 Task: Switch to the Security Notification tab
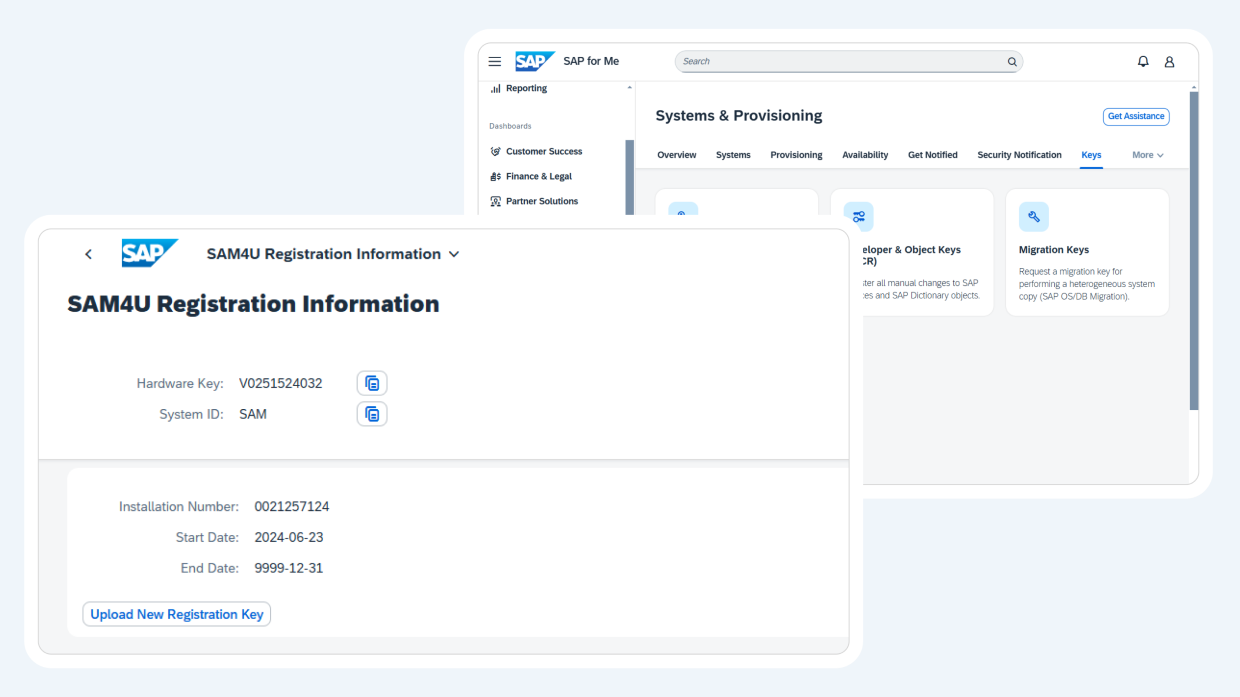(x=1020, y=155)
